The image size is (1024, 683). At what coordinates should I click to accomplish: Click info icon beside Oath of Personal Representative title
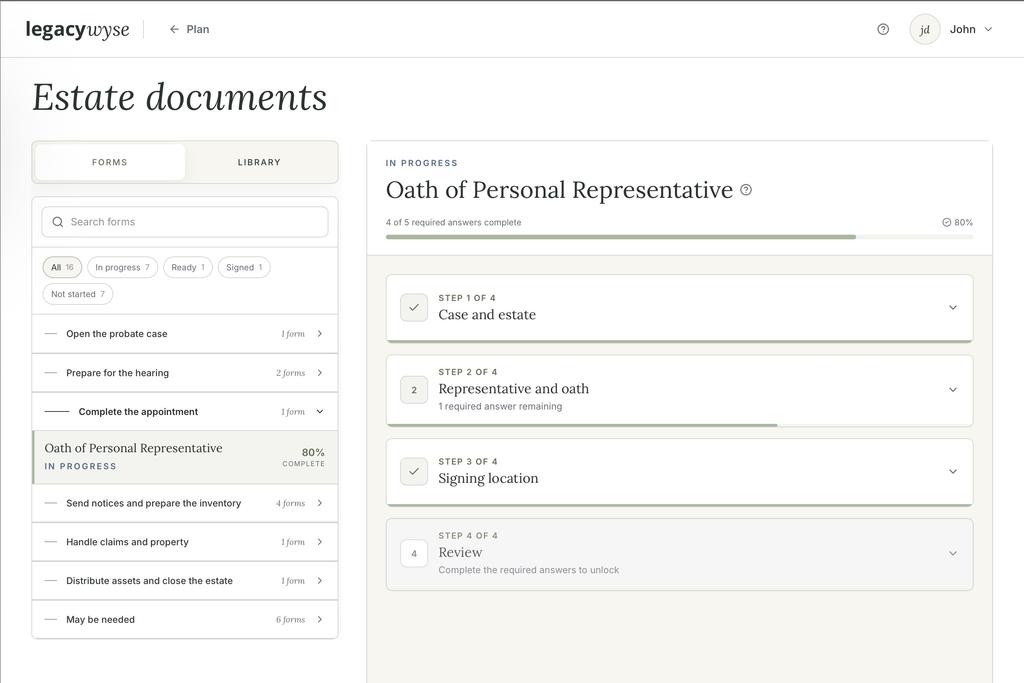[746, 190]
